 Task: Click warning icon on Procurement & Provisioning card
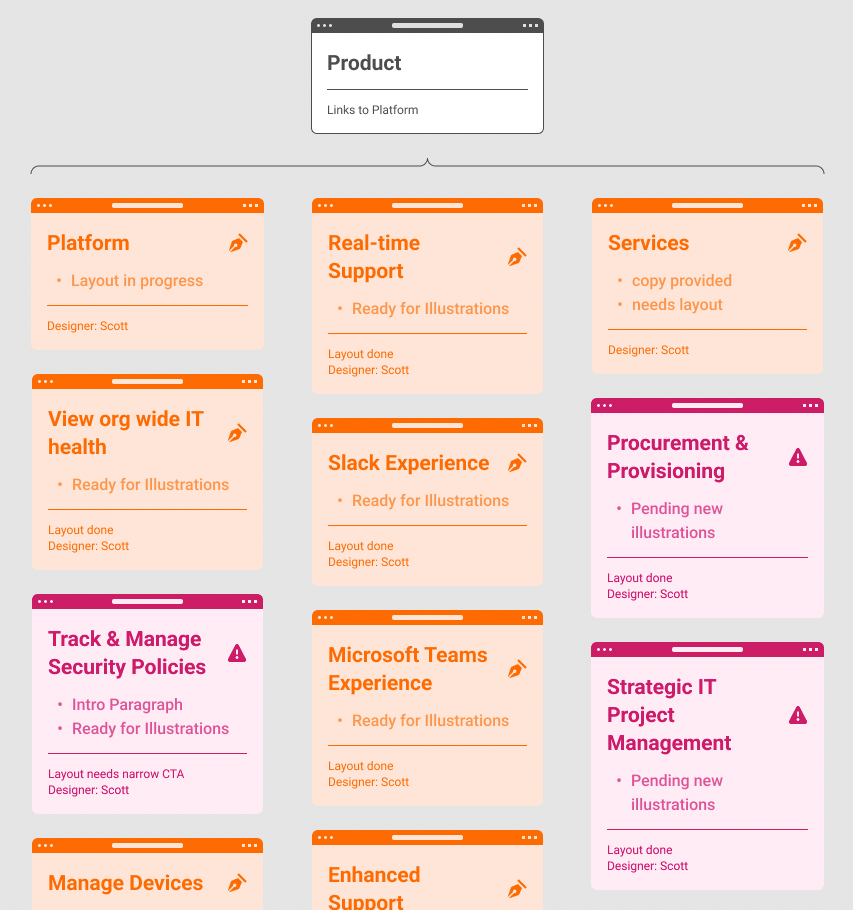[798, 457]
